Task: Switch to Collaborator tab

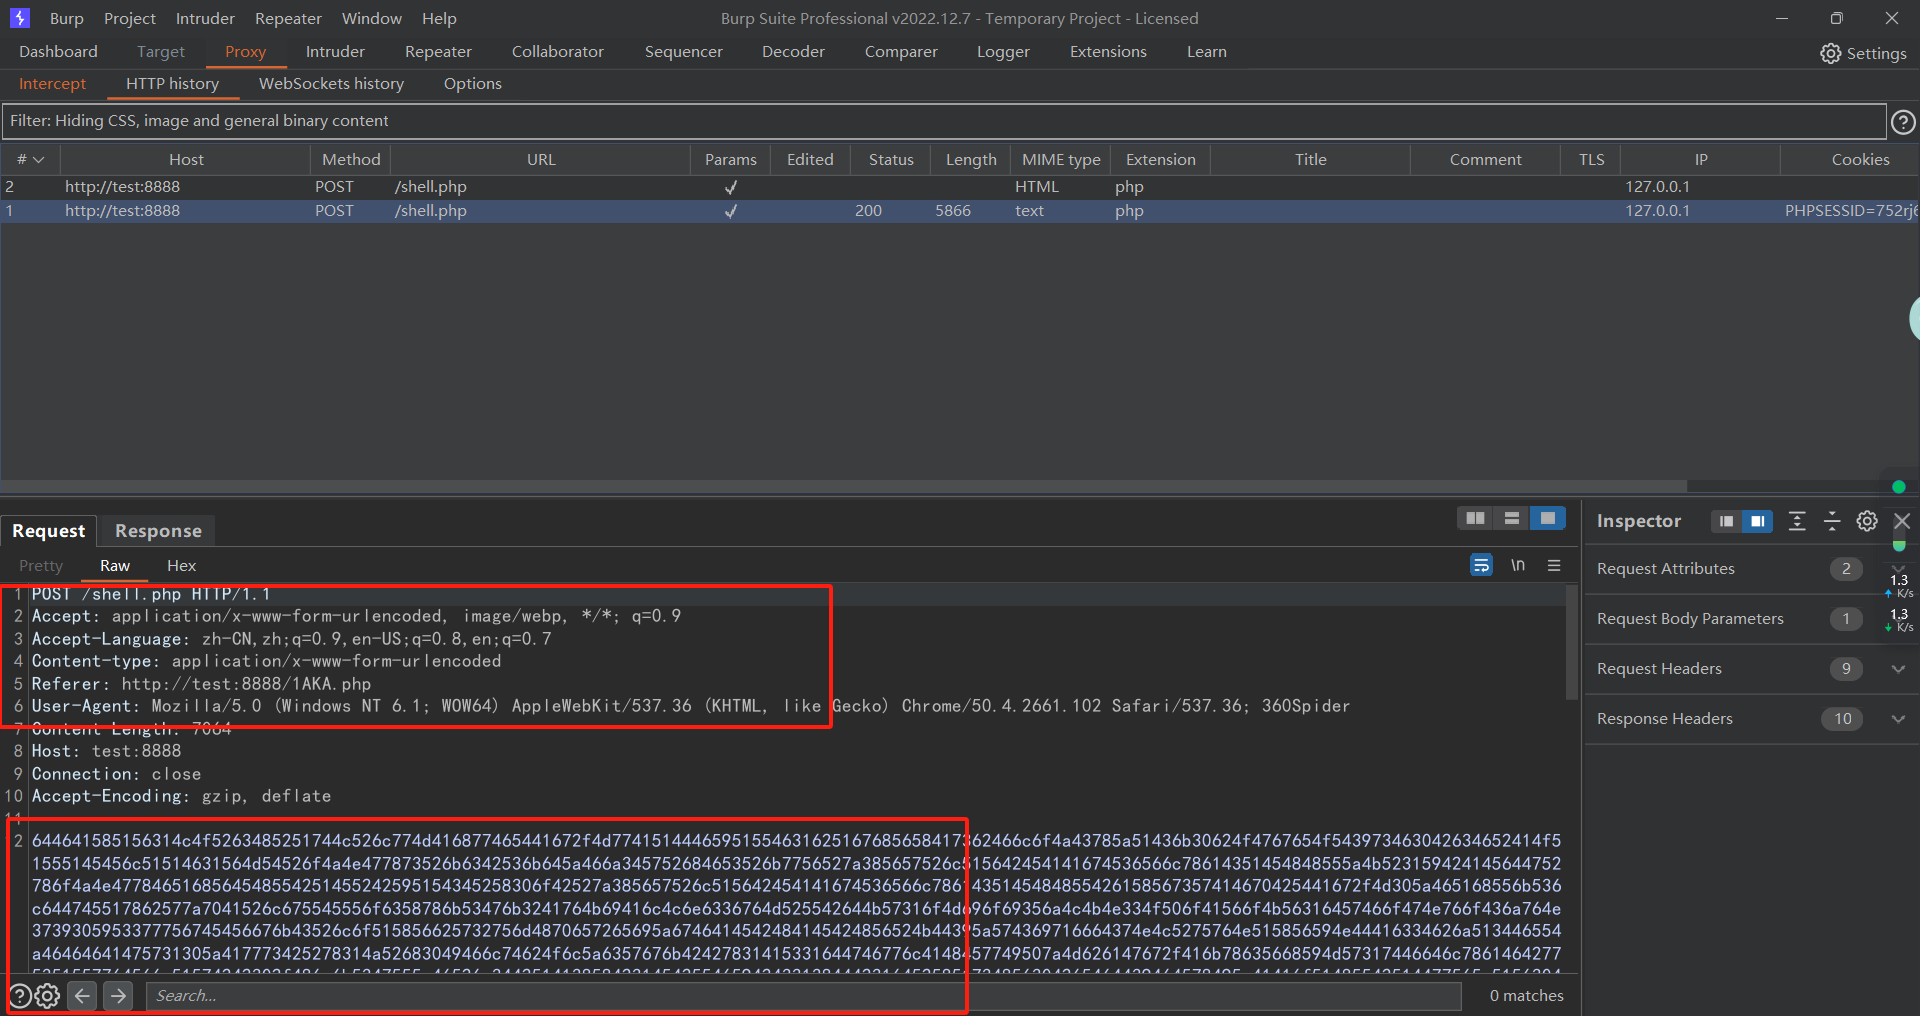Action: (558, 52)
